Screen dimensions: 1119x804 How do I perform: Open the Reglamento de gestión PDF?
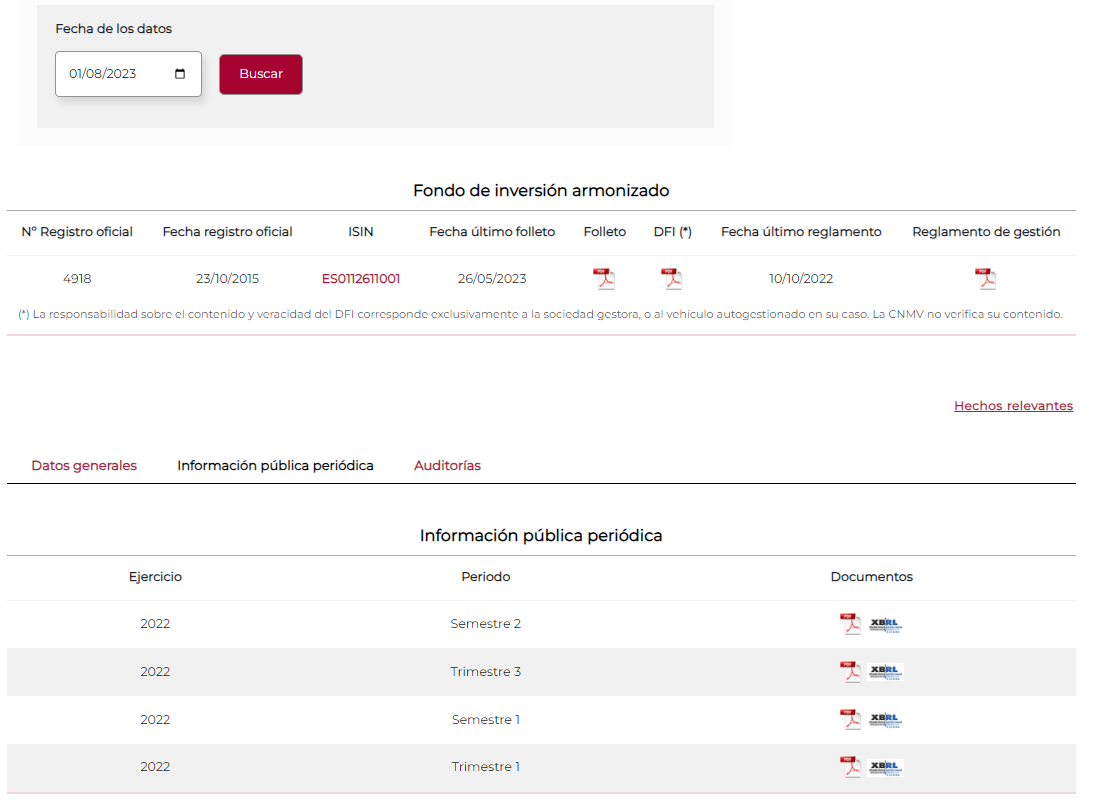(986, 279)
